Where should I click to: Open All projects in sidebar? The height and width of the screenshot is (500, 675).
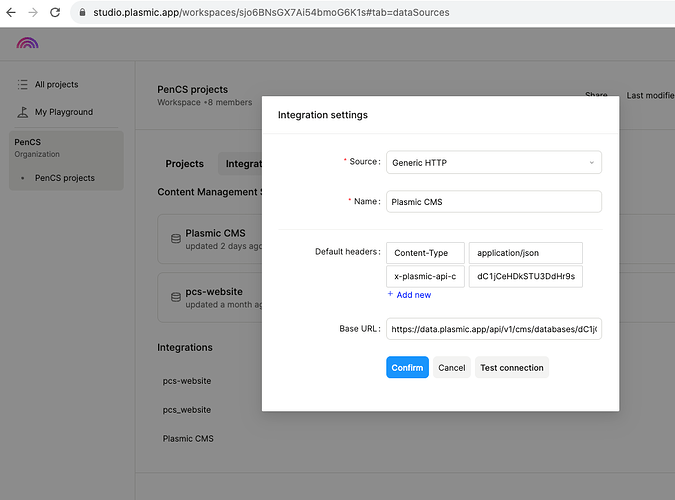(x=56, y=85)
